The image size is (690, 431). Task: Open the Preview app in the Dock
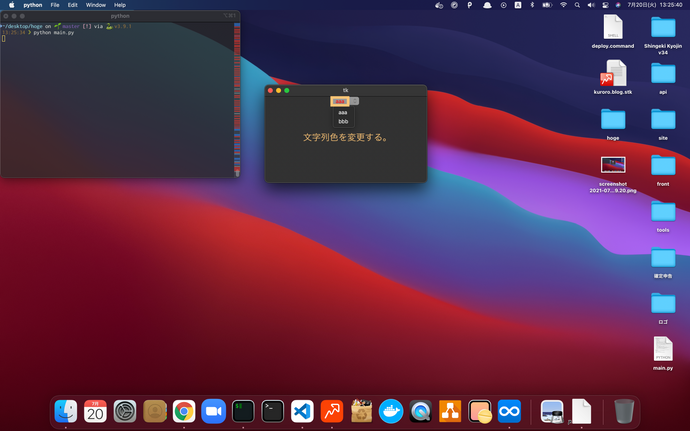click(552, 411)
